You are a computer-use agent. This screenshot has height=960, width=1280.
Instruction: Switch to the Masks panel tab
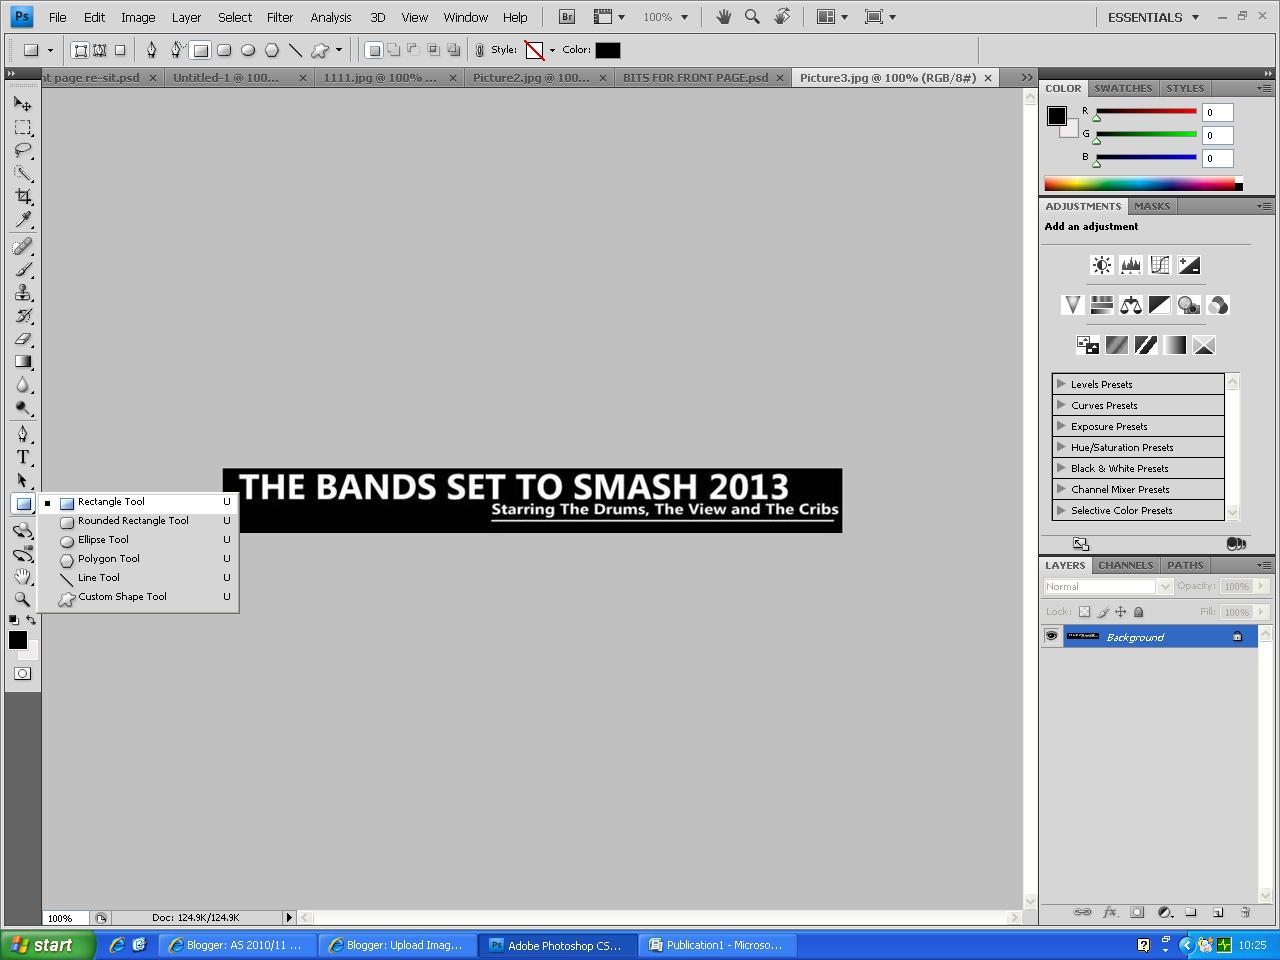pos(1152,206)
